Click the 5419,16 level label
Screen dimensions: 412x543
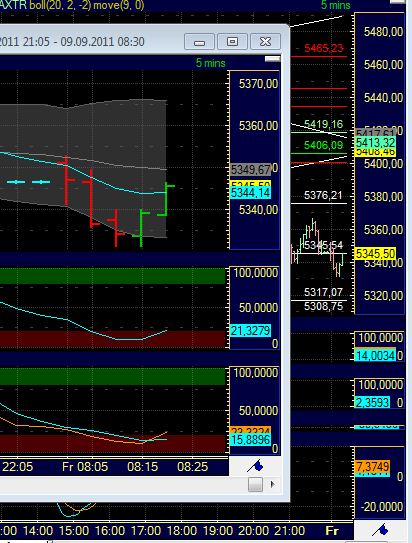pos(323,124)
